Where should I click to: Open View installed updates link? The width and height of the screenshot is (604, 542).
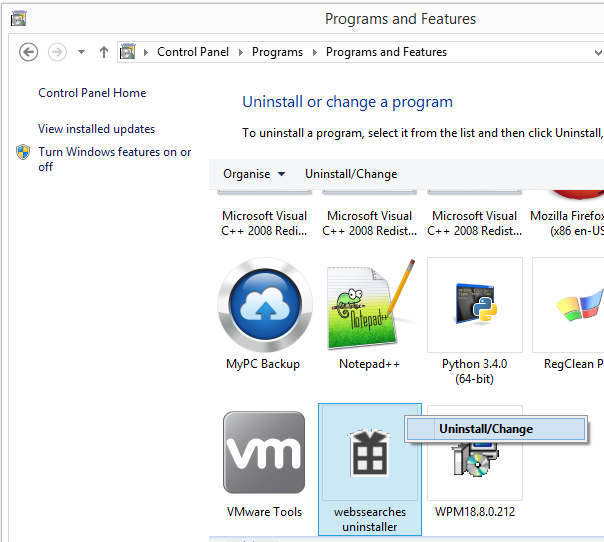pyautogui.click(x=96, y=129)
